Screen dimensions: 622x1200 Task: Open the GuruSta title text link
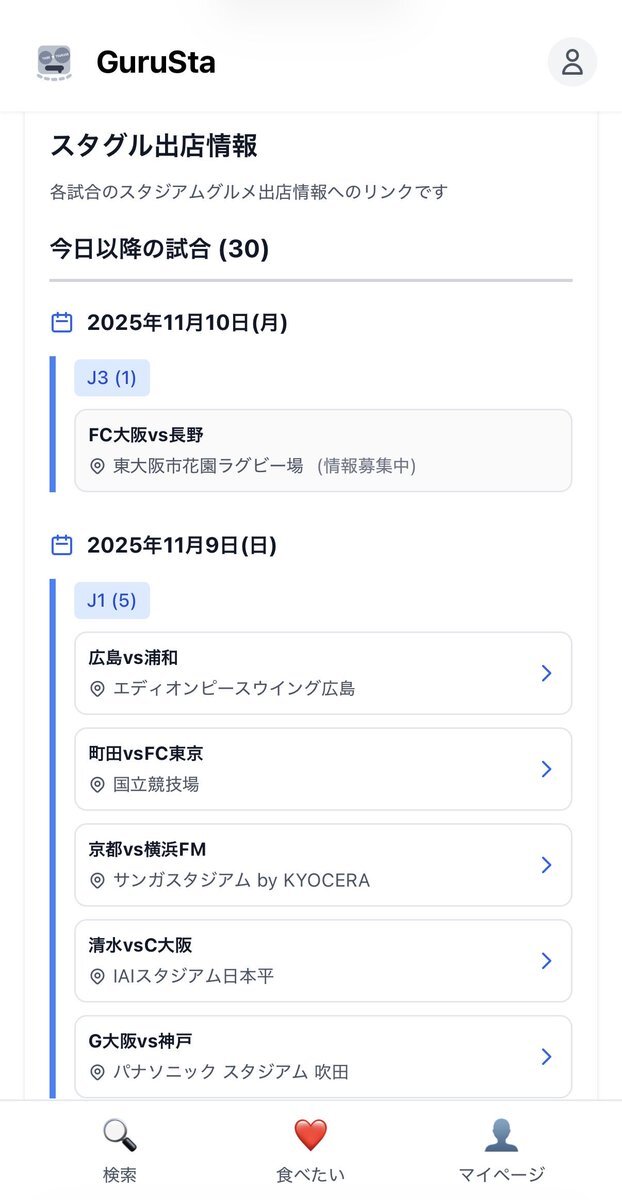[x=156, y=63]
